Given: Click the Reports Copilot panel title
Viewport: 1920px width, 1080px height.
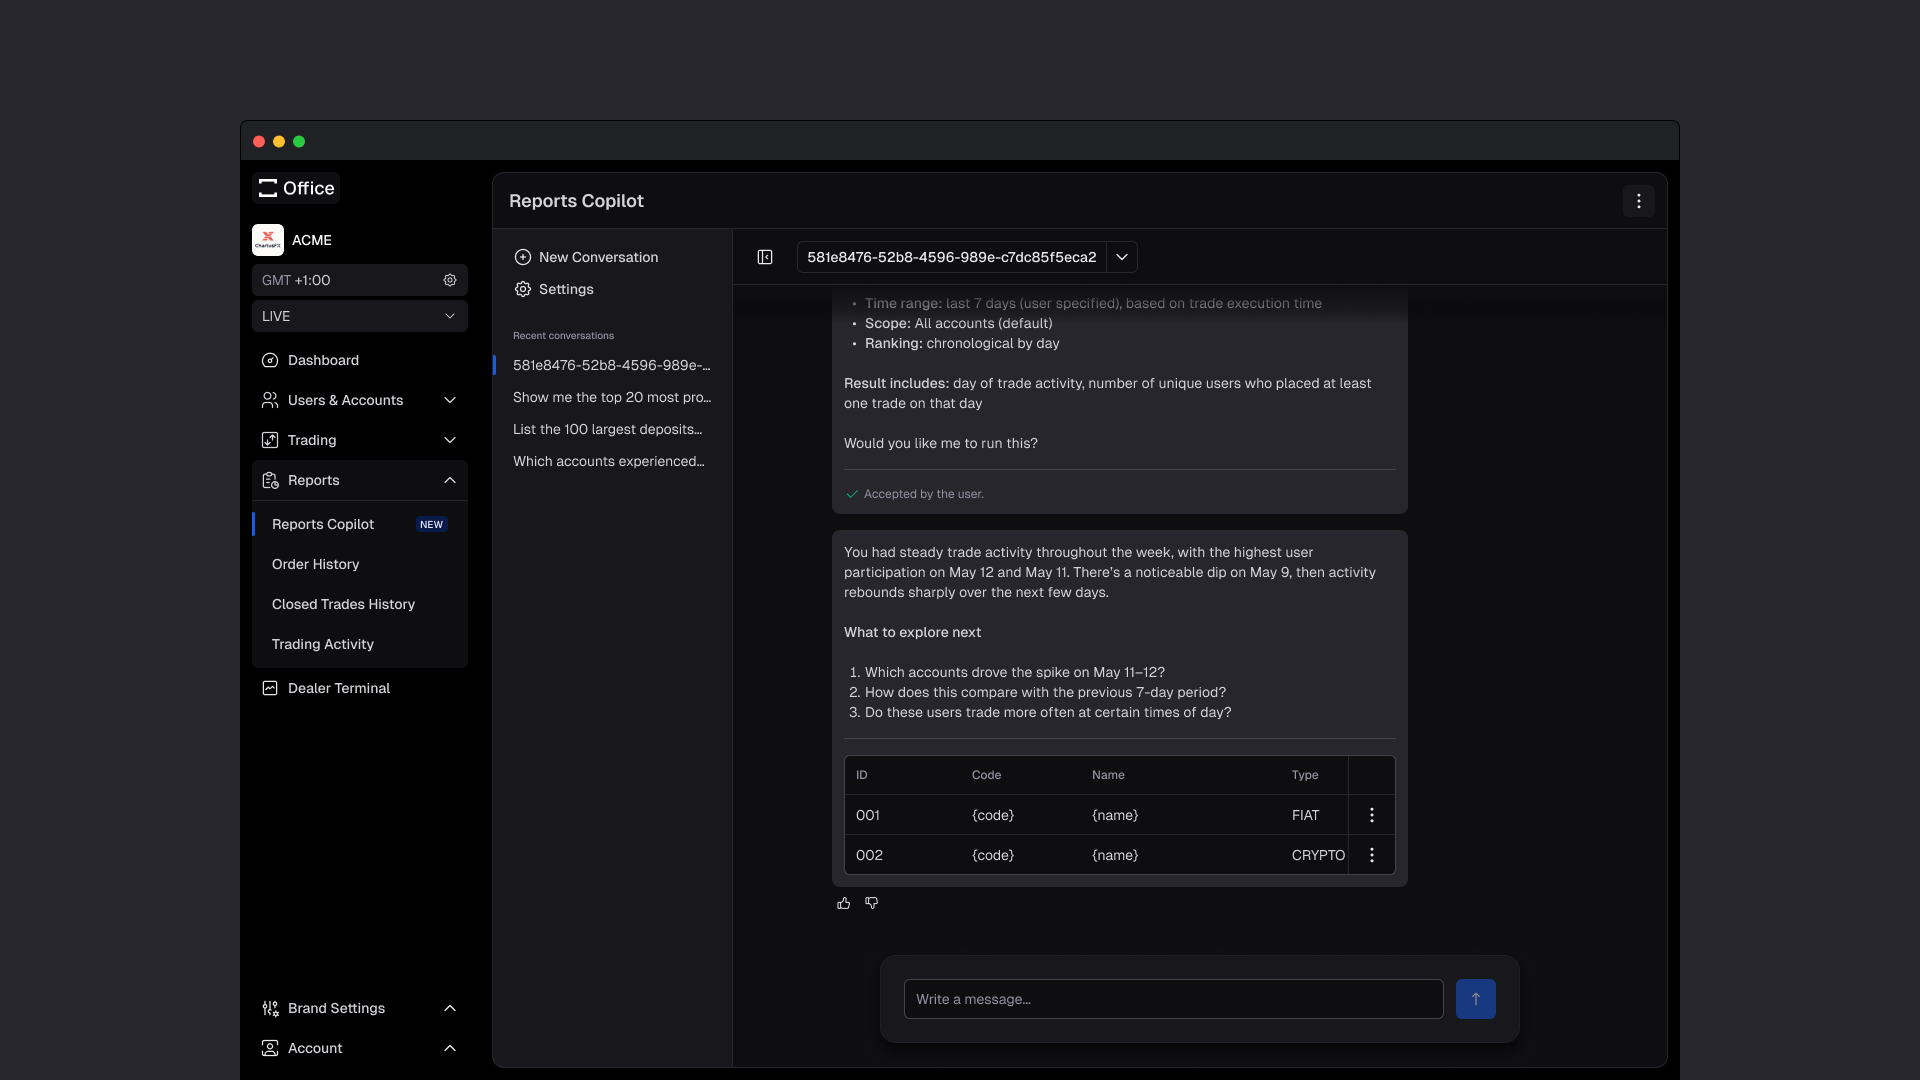Looking at the screenshot, I should pos(576,201).
